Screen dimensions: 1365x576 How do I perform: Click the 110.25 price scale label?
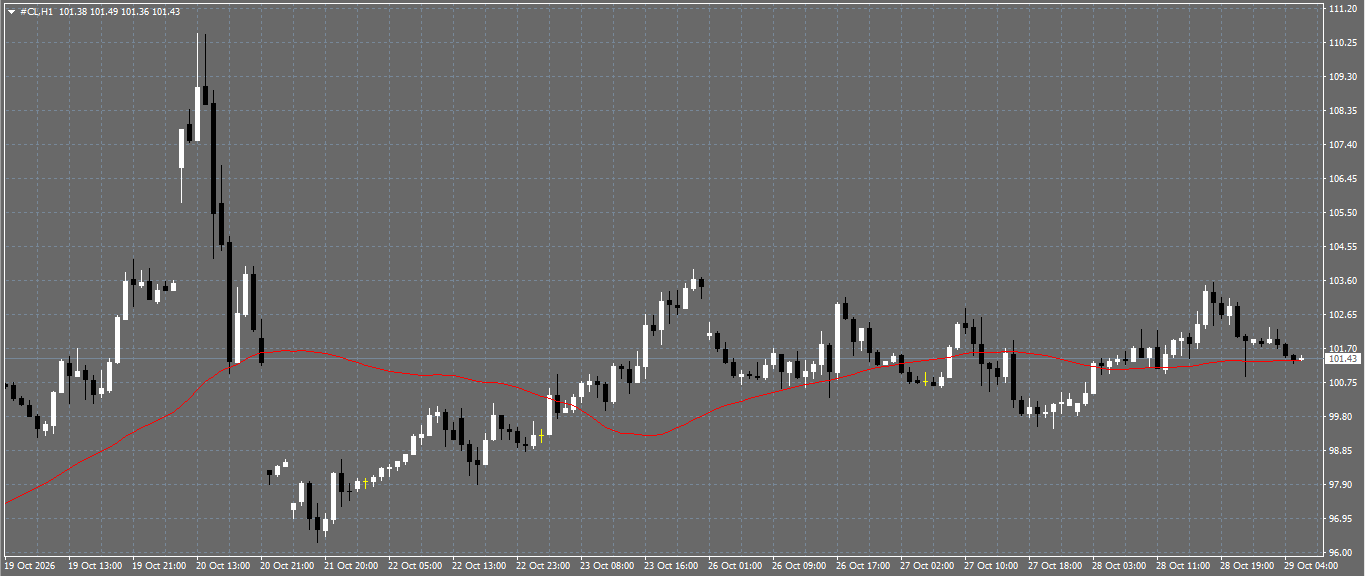tap(1342, 42)
